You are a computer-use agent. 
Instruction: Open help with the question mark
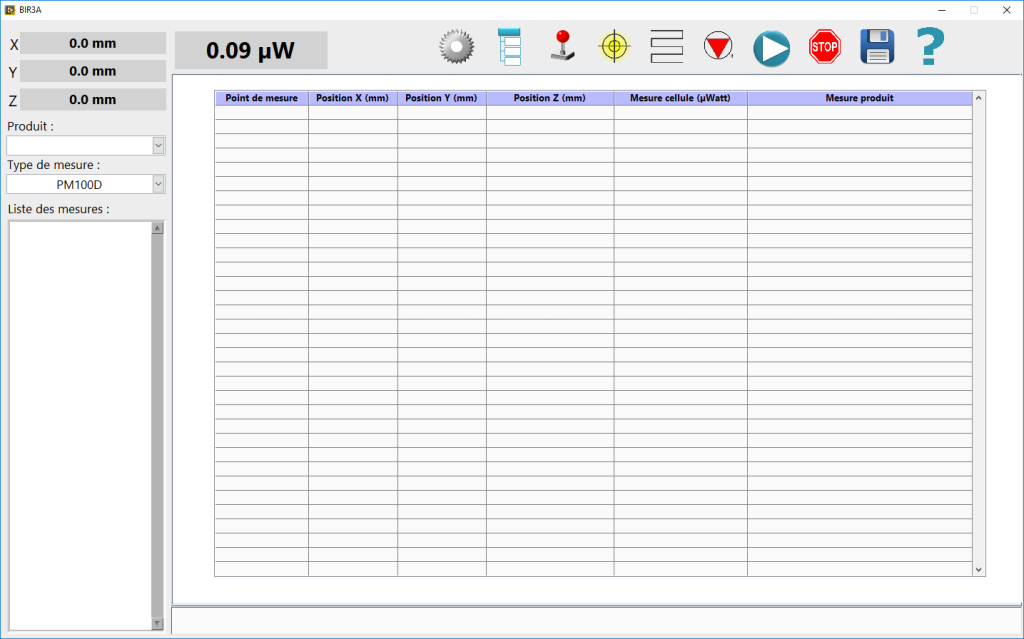(x=930, y=46)
